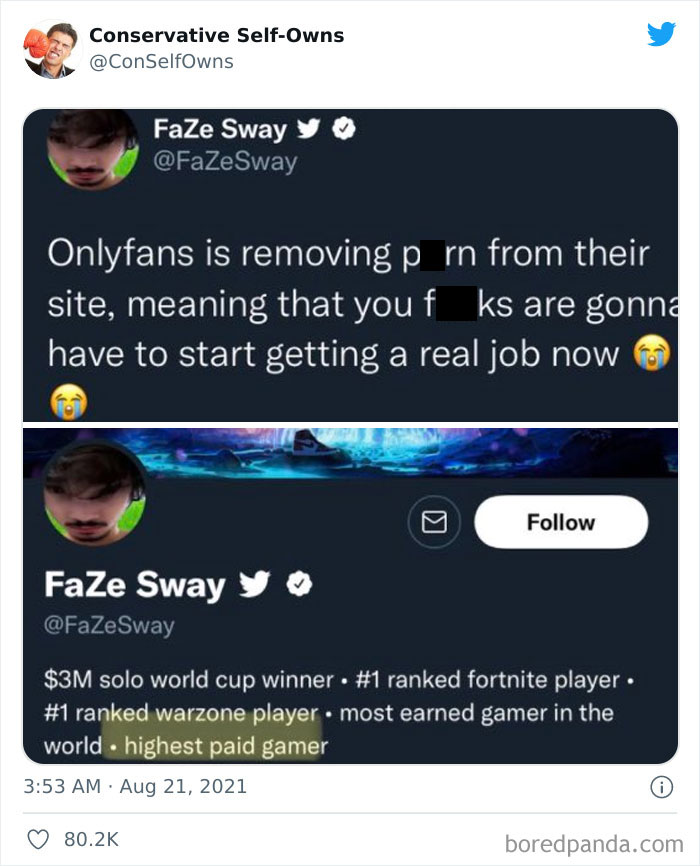Click the highlighted "highest paid gamer" text
This screenshot has width=700, height=866.
[218, 746]
